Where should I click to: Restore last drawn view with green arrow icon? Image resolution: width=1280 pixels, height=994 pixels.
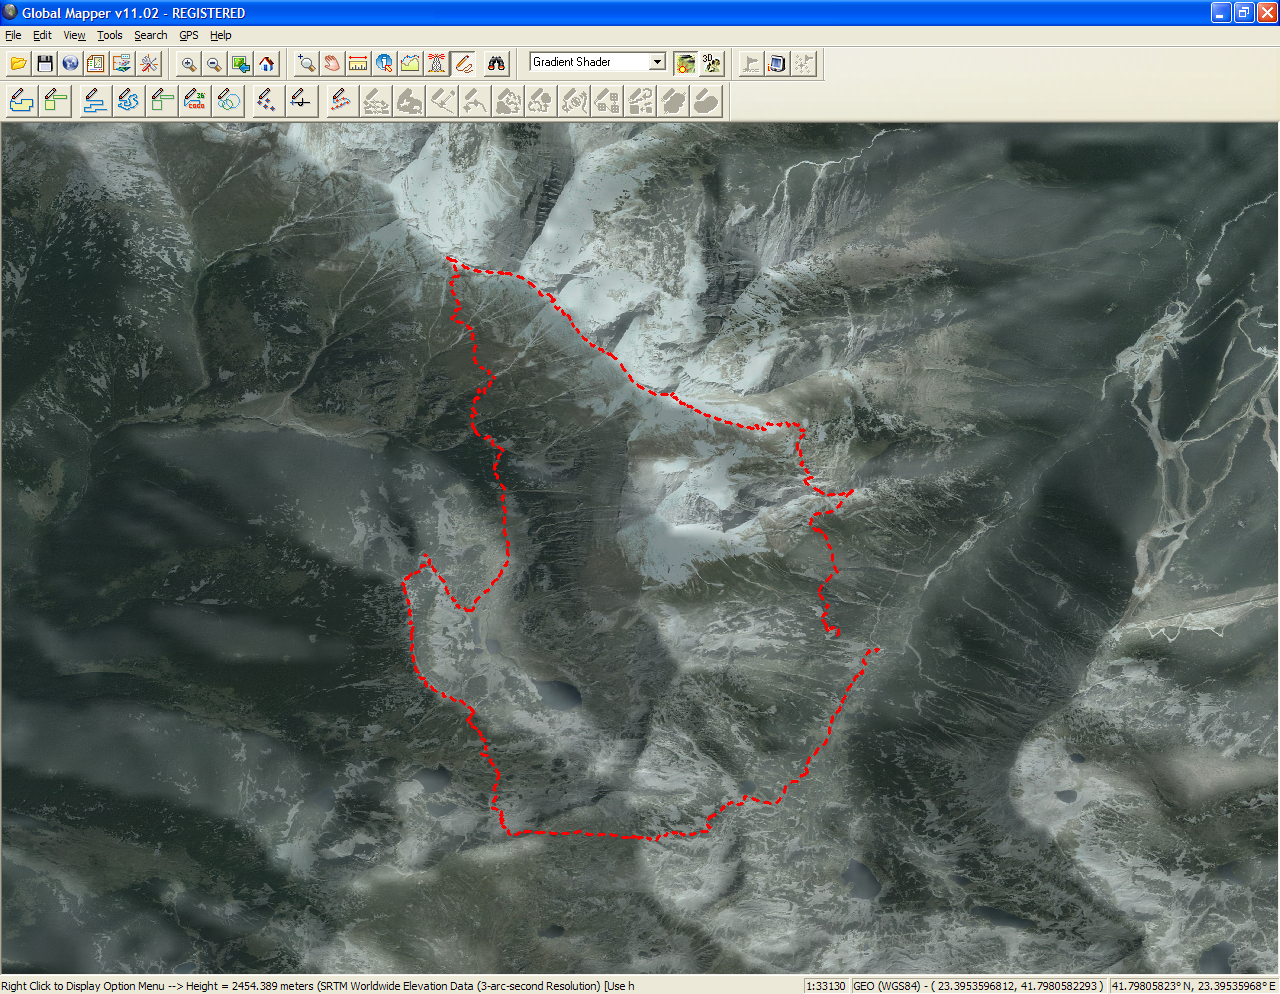(240, 64)
